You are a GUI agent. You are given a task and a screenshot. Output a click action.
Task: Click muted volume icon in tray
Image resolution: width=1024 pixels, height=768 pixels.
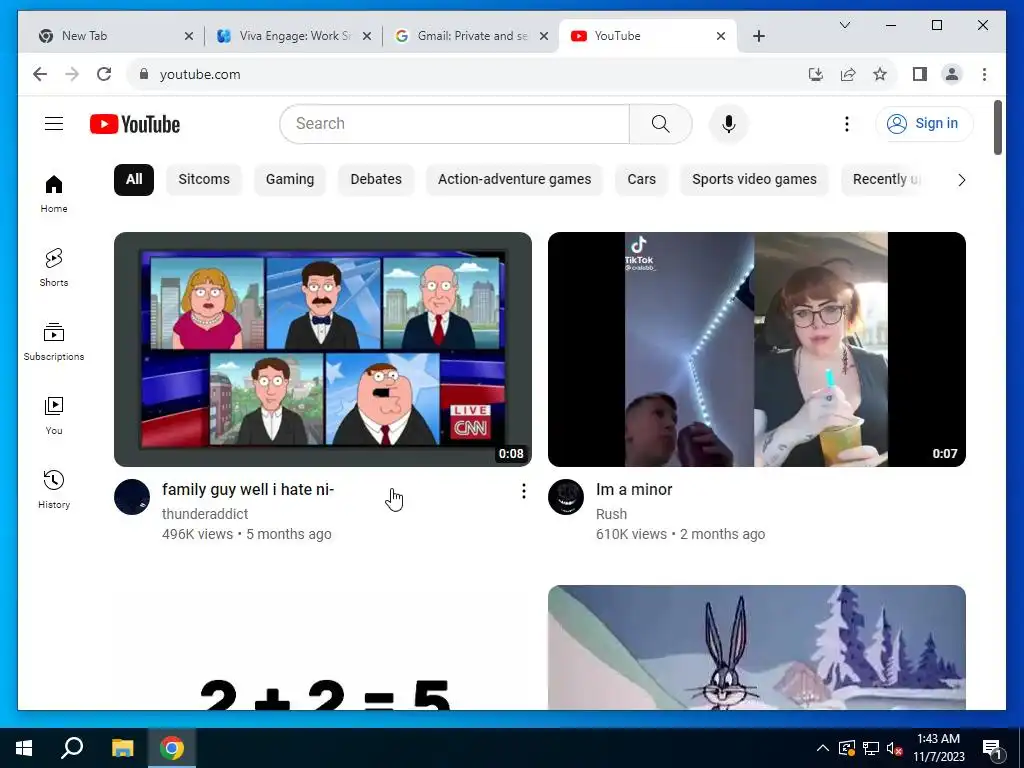point(894,748)
